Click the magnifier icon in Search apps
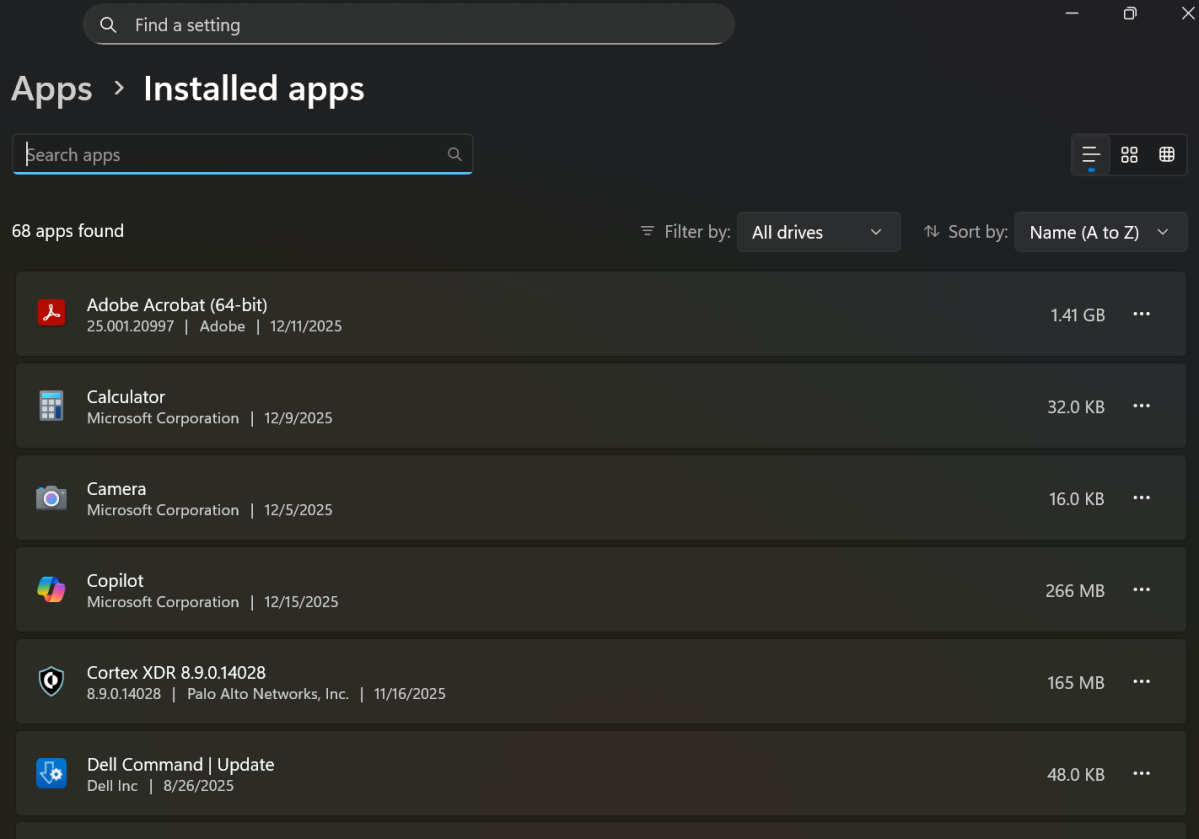Image resolution: width=1199 pixels, height=839 pixels. click(x=454, y=154)
